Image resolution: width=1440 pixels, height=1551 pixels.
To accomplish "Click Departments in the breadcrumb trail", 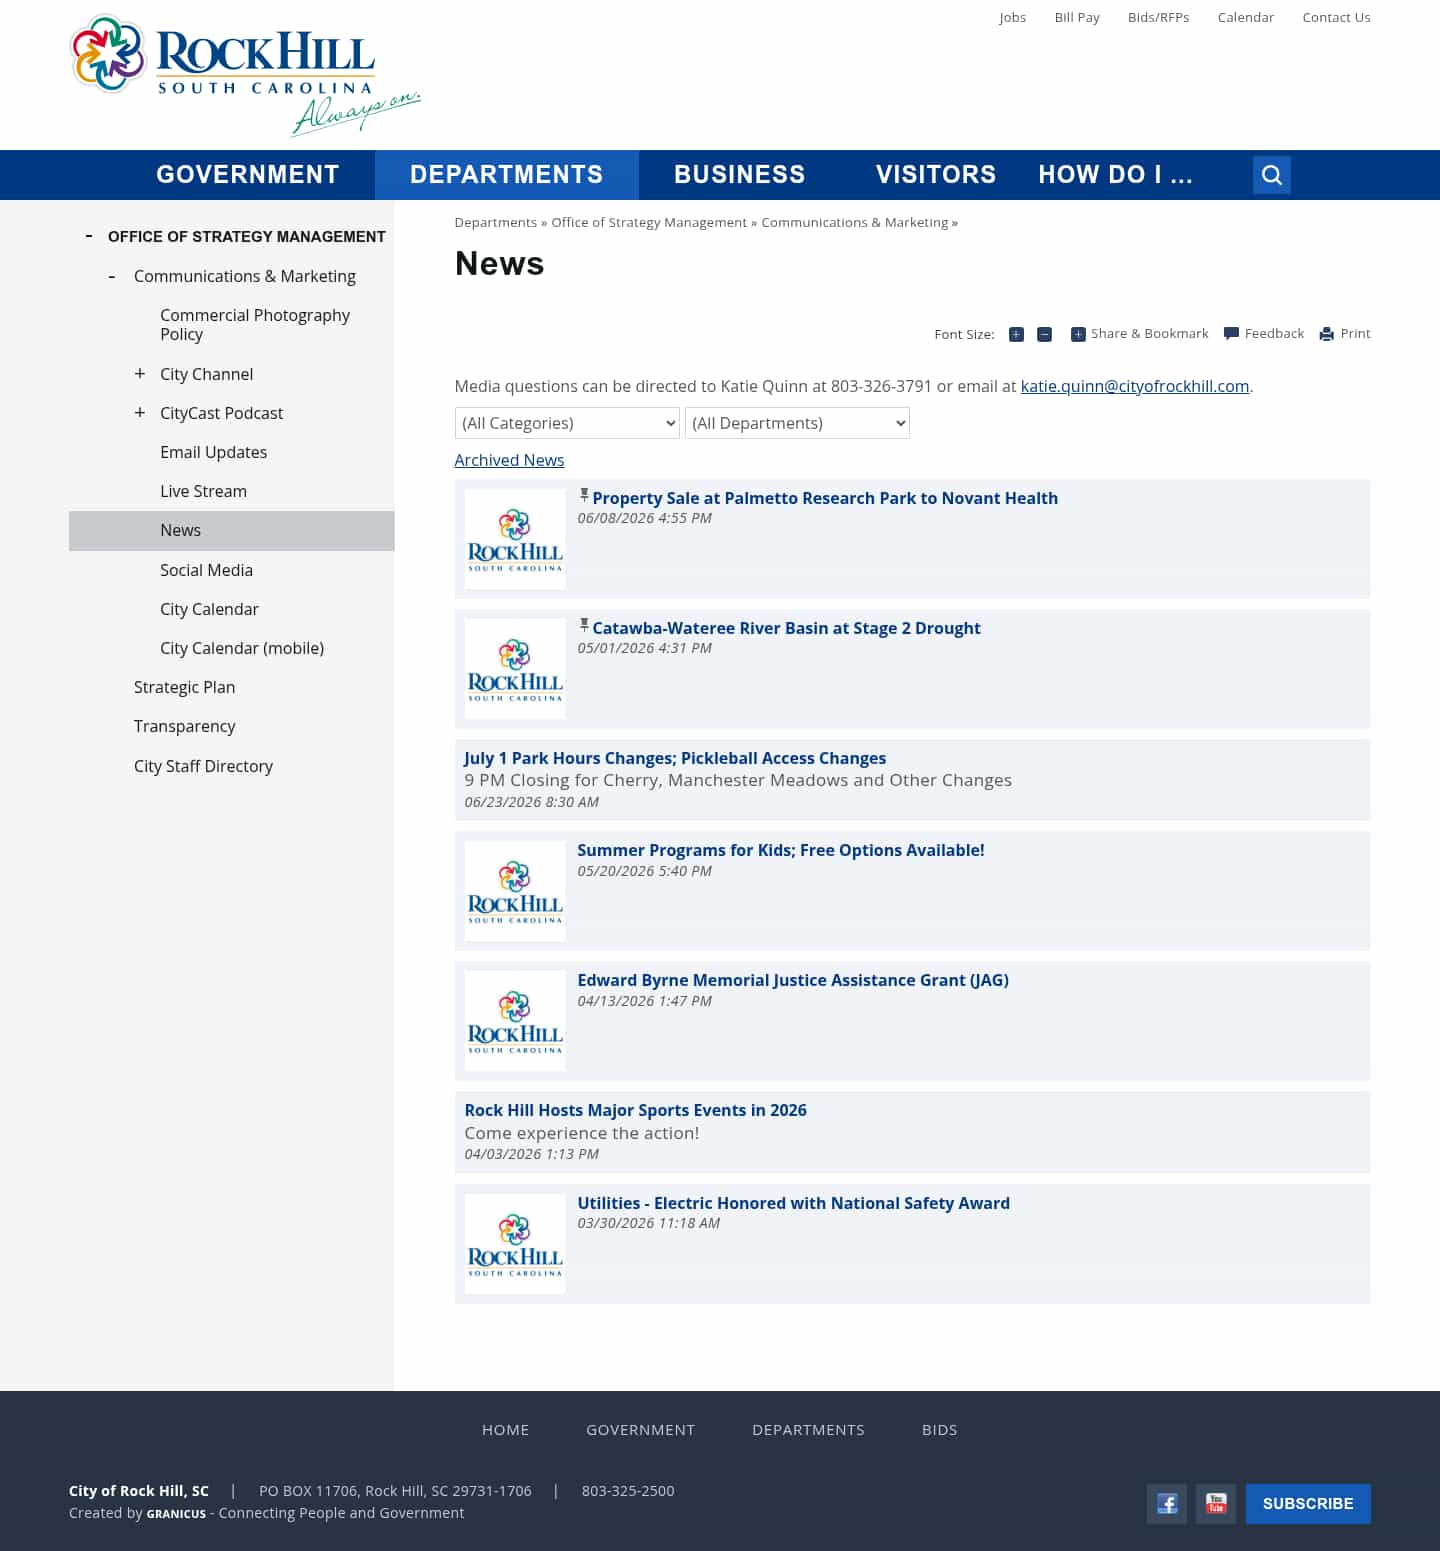I will point(496,222).
